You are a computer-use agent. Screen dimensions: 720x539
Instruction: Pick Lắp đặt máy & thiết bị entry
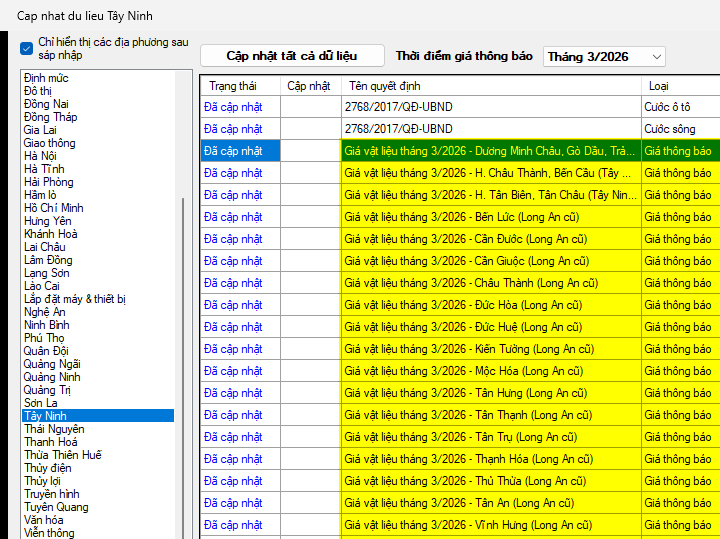pos(75,299)
